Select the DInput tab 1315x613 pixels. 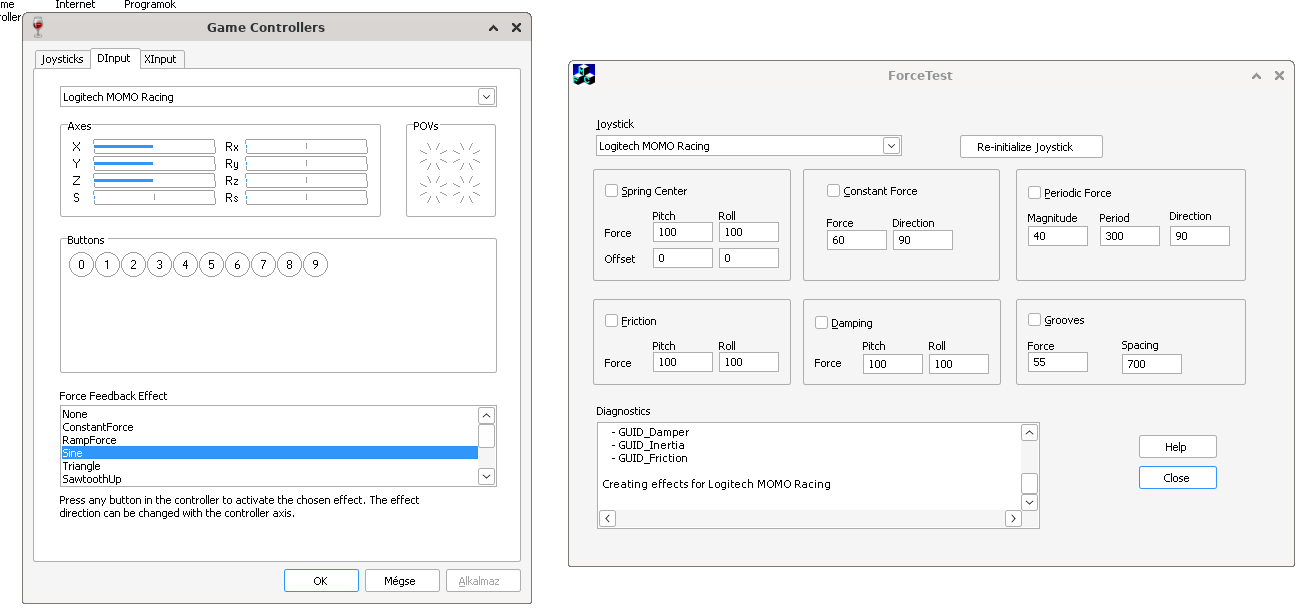114,58
